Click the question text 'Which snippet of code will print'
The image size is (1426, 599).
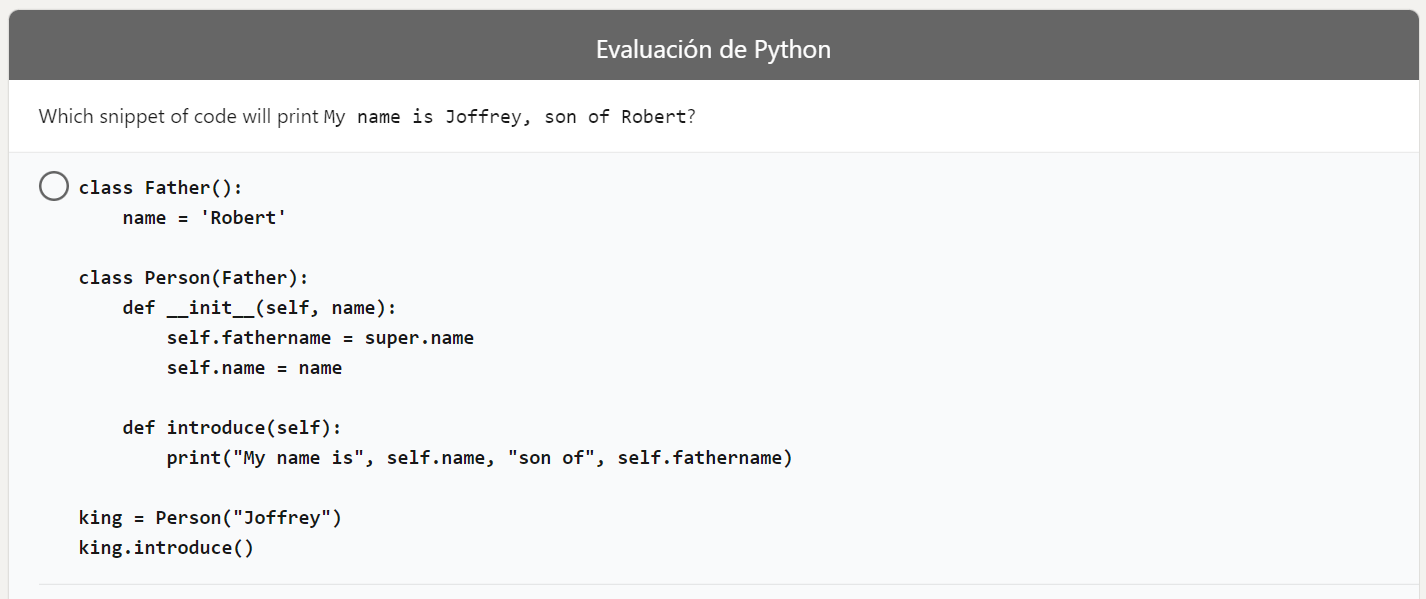pyautogui.click(x=179, y=116)
